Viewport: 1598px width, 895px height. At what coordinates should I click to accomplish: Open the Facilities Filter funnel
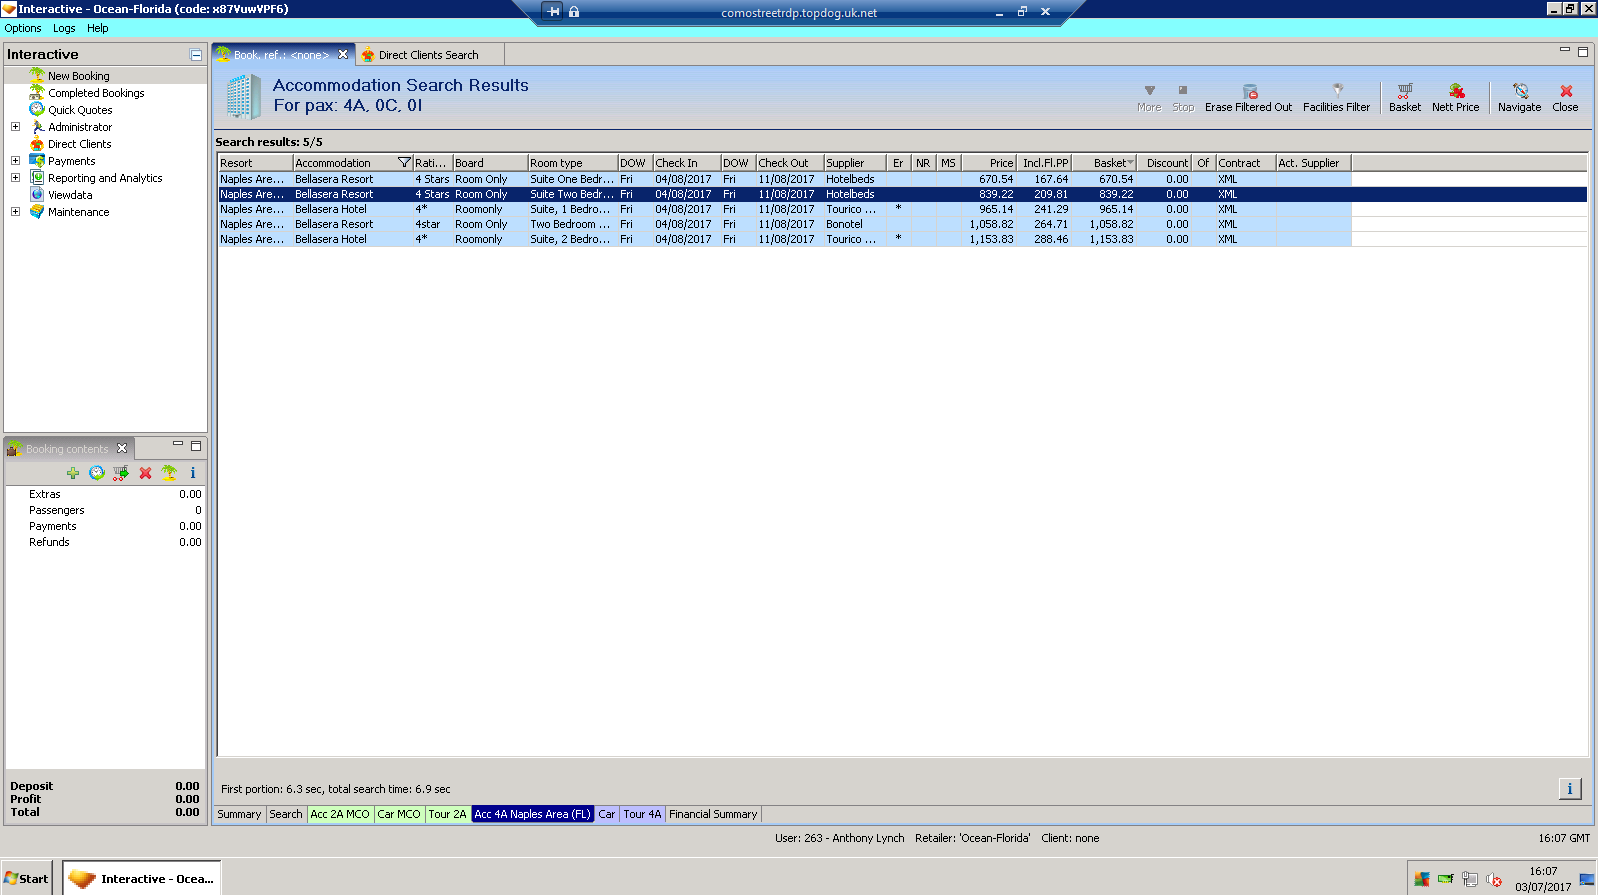click(1337, 90)
